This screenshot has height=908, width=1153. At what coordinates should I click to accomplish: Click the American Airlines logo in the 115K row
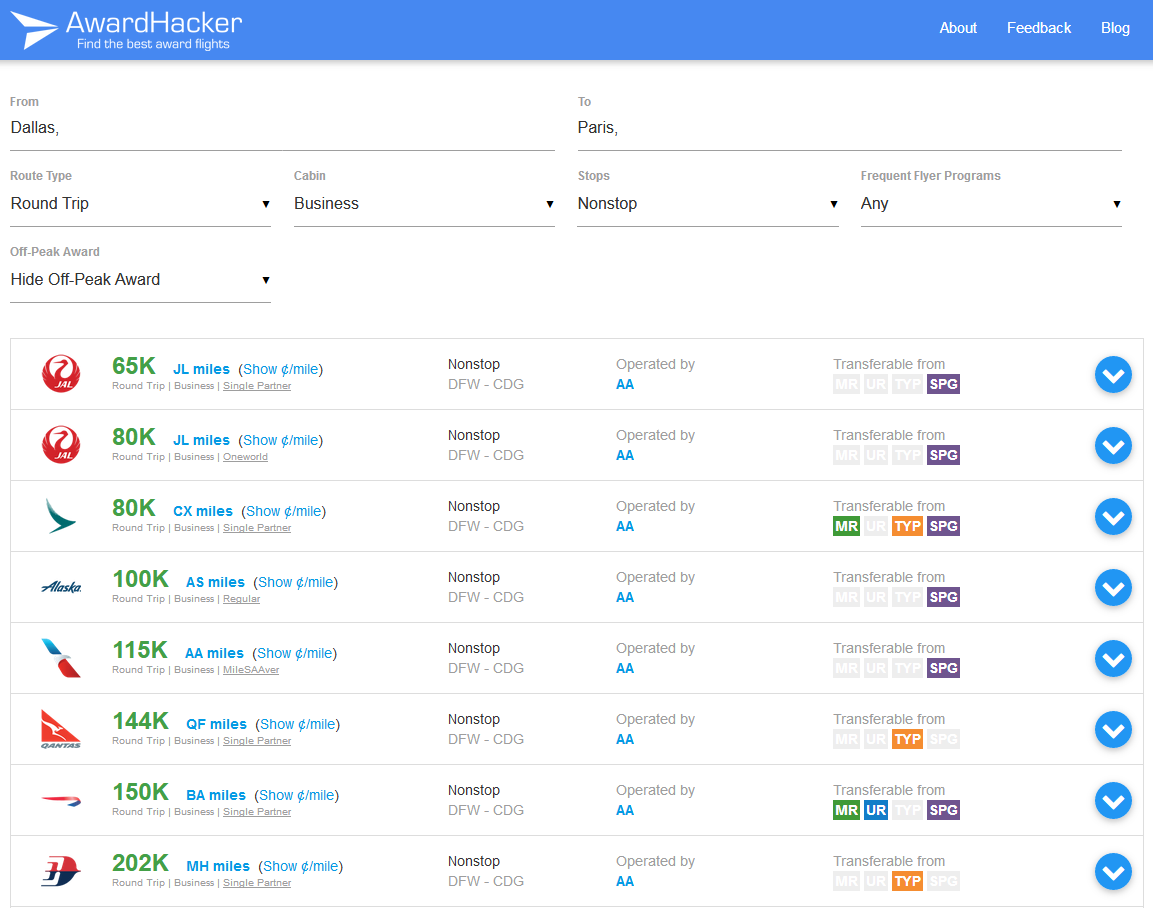(x=62, y=658)
